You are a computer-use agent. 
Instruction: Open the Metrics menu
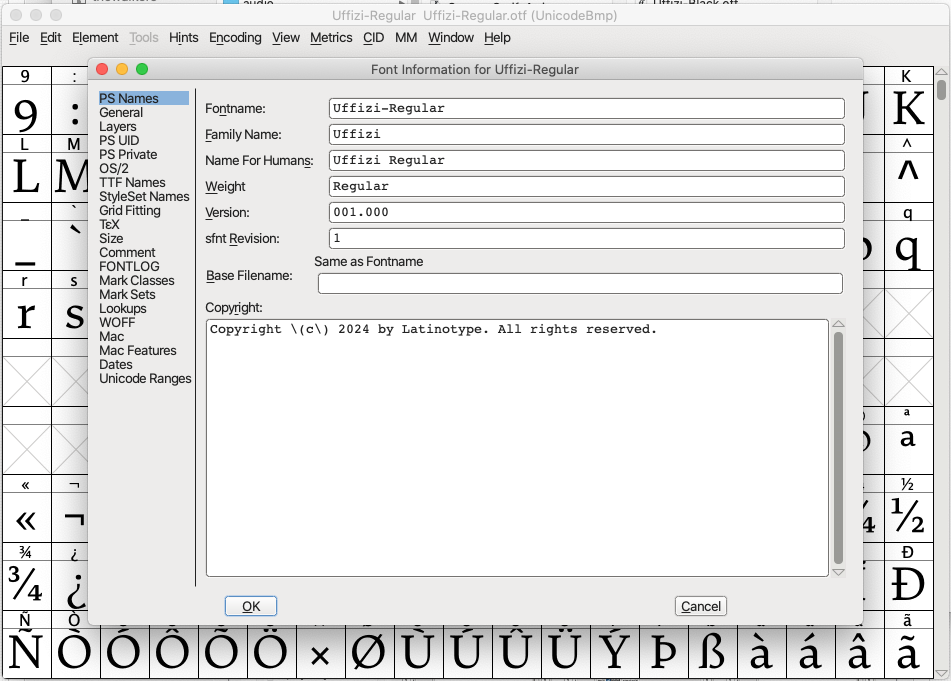331,38
